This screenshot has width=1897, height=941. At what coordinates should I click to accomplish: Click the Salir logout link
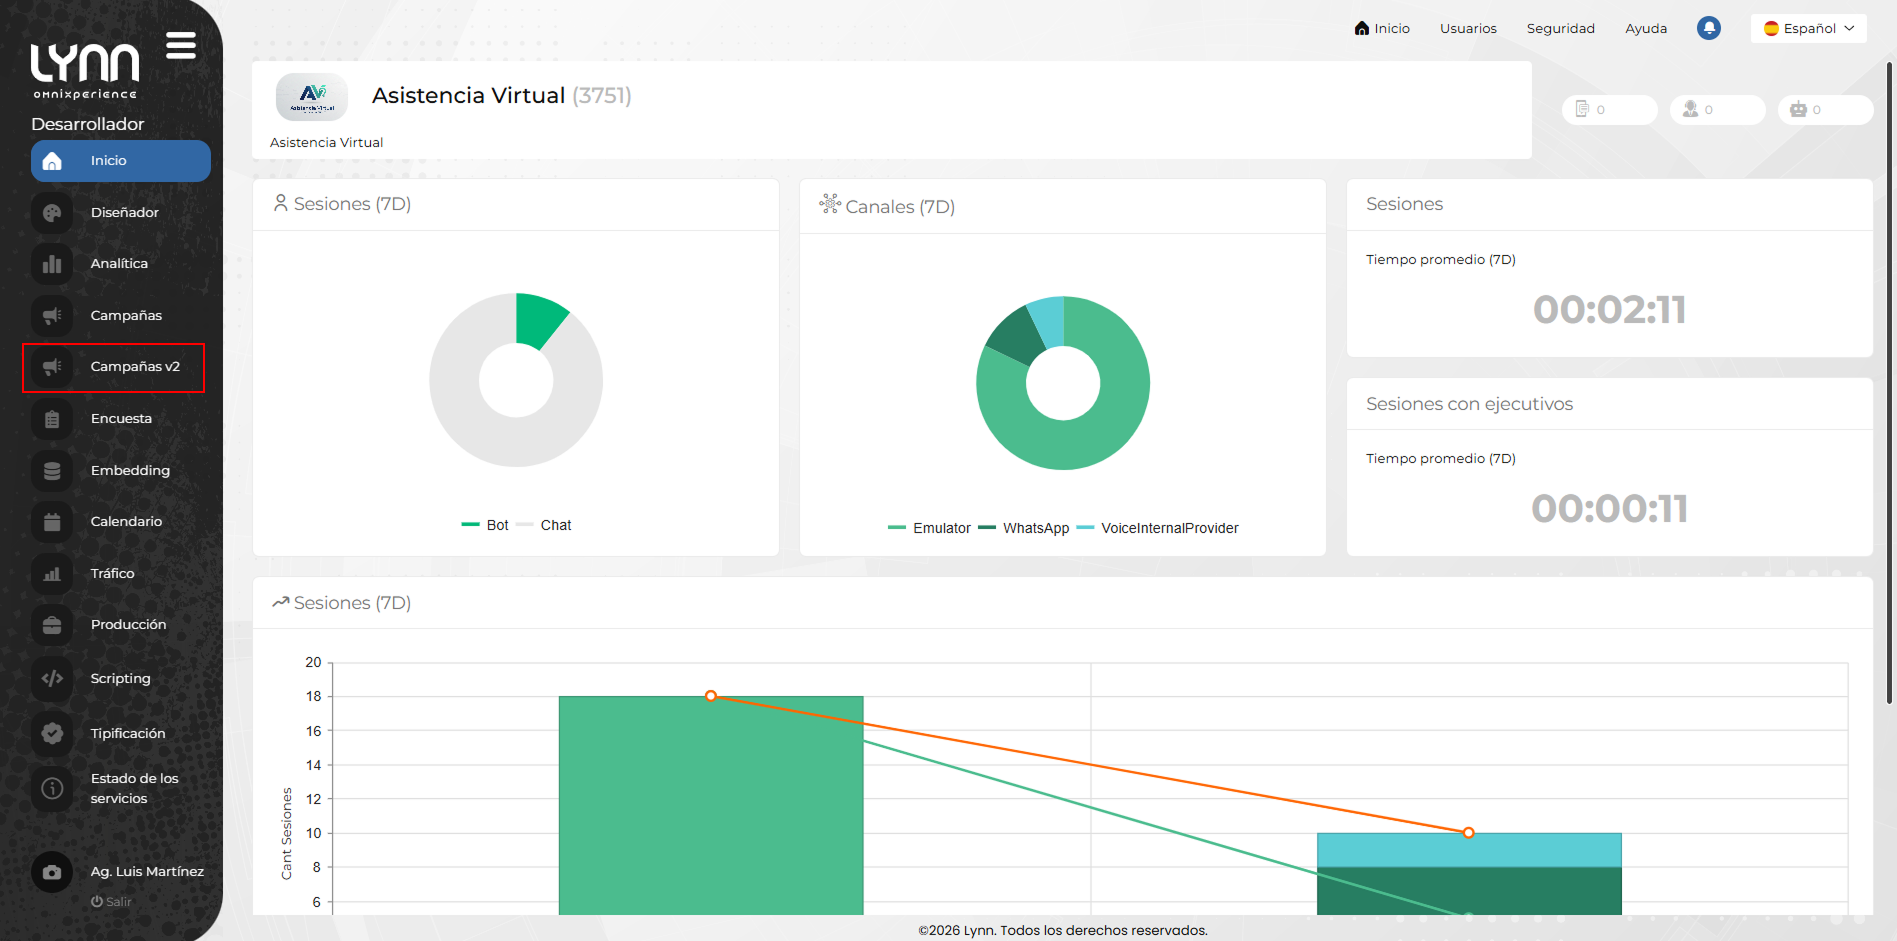pyautogui.click(x=111, y=902)
